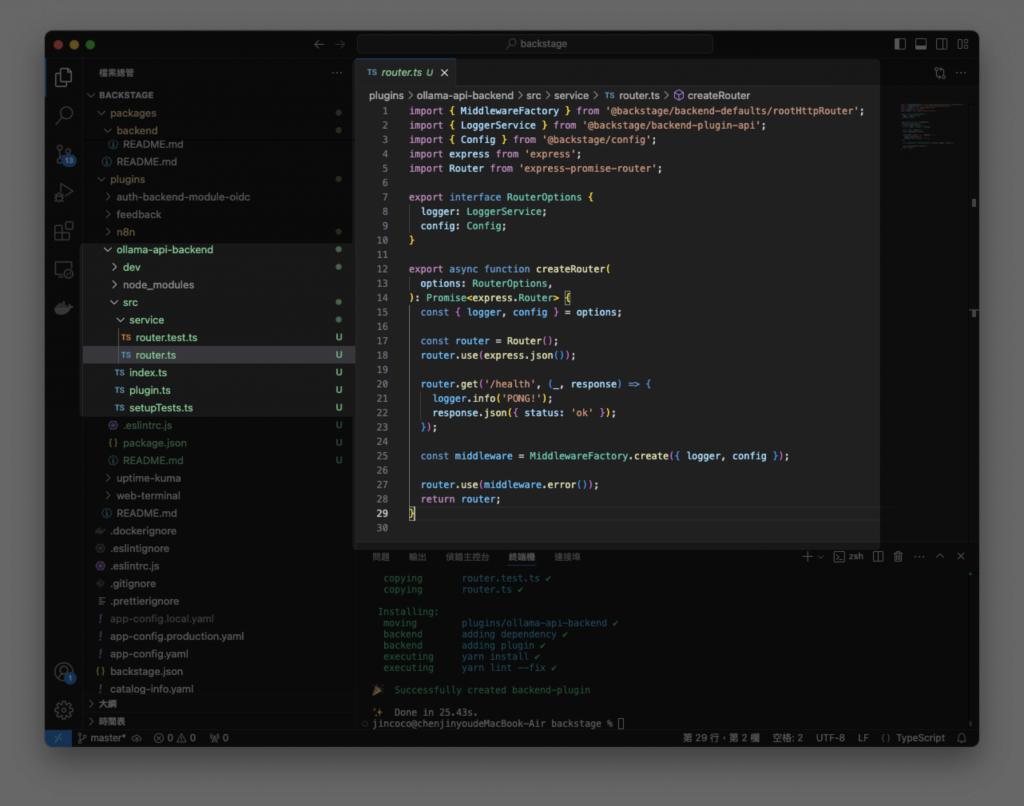This screenshot has width=1024, height=806.
Task: Open changes compare icon in editor toolbar
Action: 940,73
